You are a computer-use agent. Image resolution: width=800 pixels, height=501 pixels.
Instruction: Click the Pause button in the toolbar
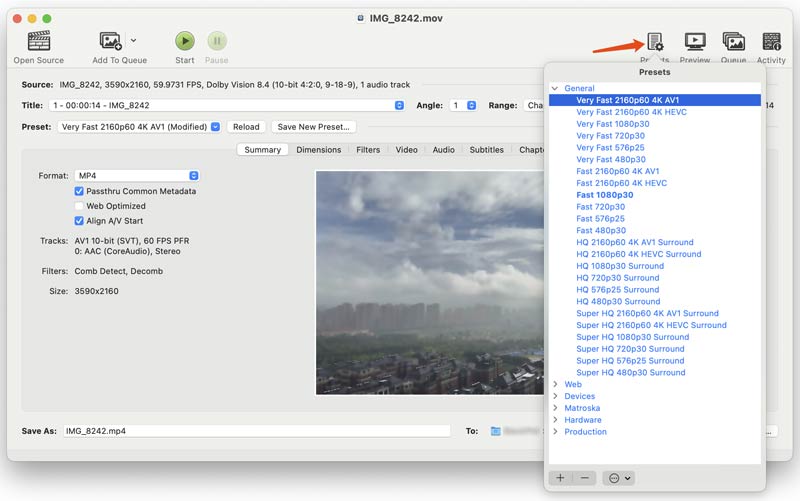[x=217, y=41]
